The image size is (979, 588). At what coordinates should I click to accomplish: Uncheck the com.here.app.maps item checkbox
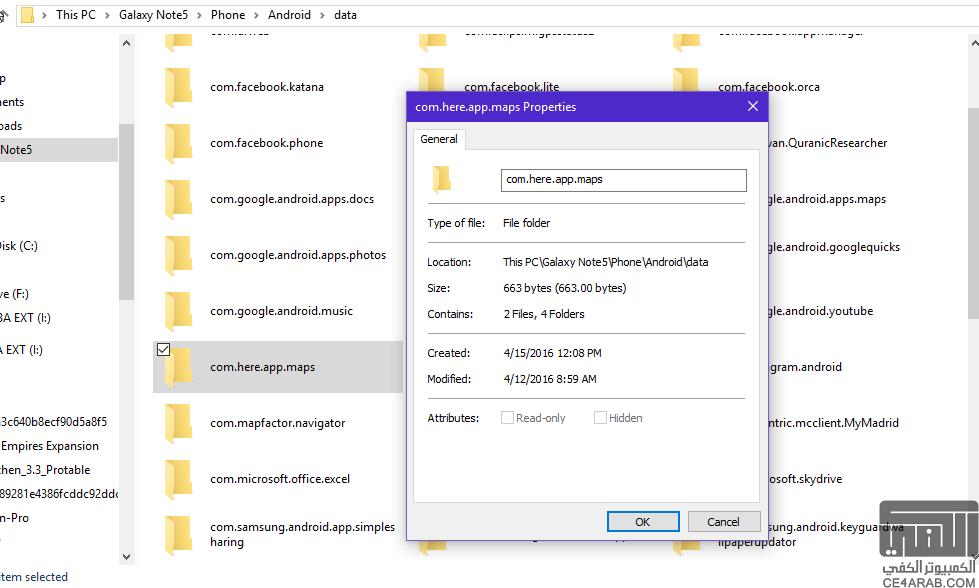(163, 350)
